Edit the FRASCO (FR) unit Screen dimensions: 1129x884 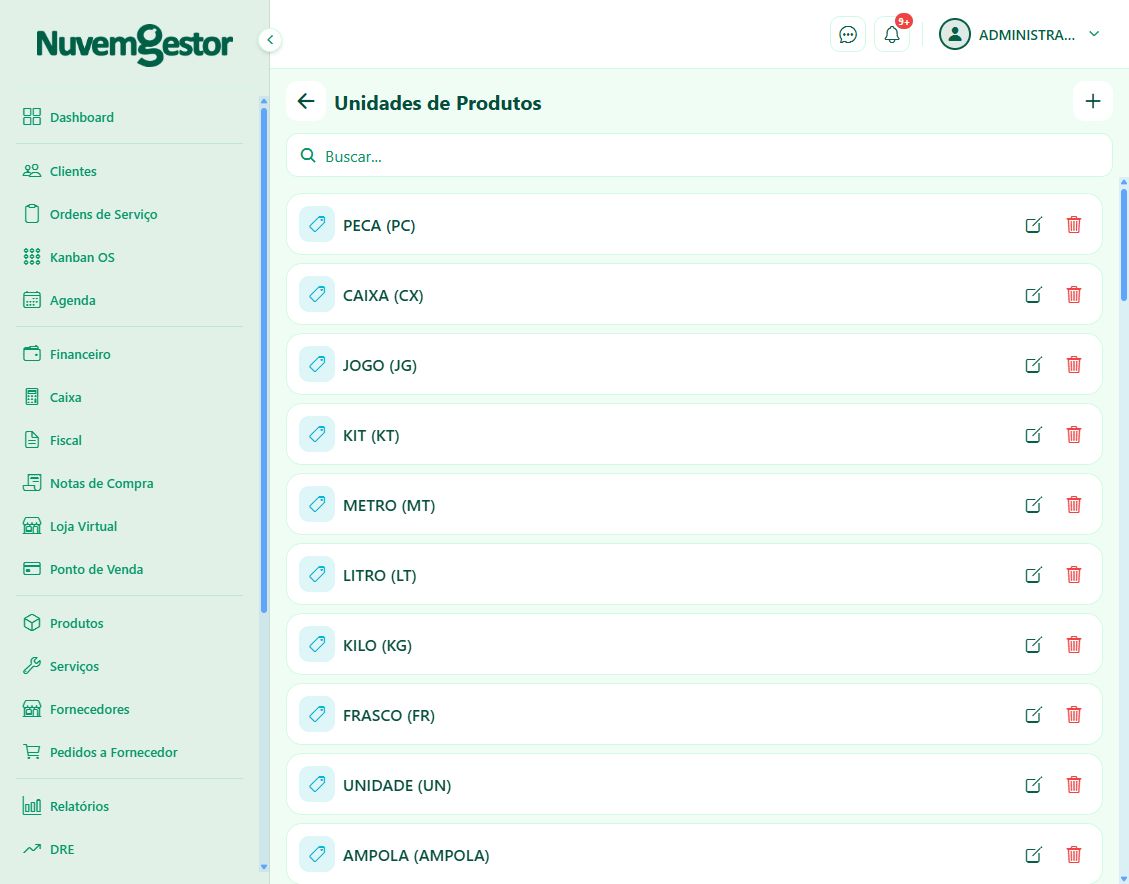(1033, 714)
